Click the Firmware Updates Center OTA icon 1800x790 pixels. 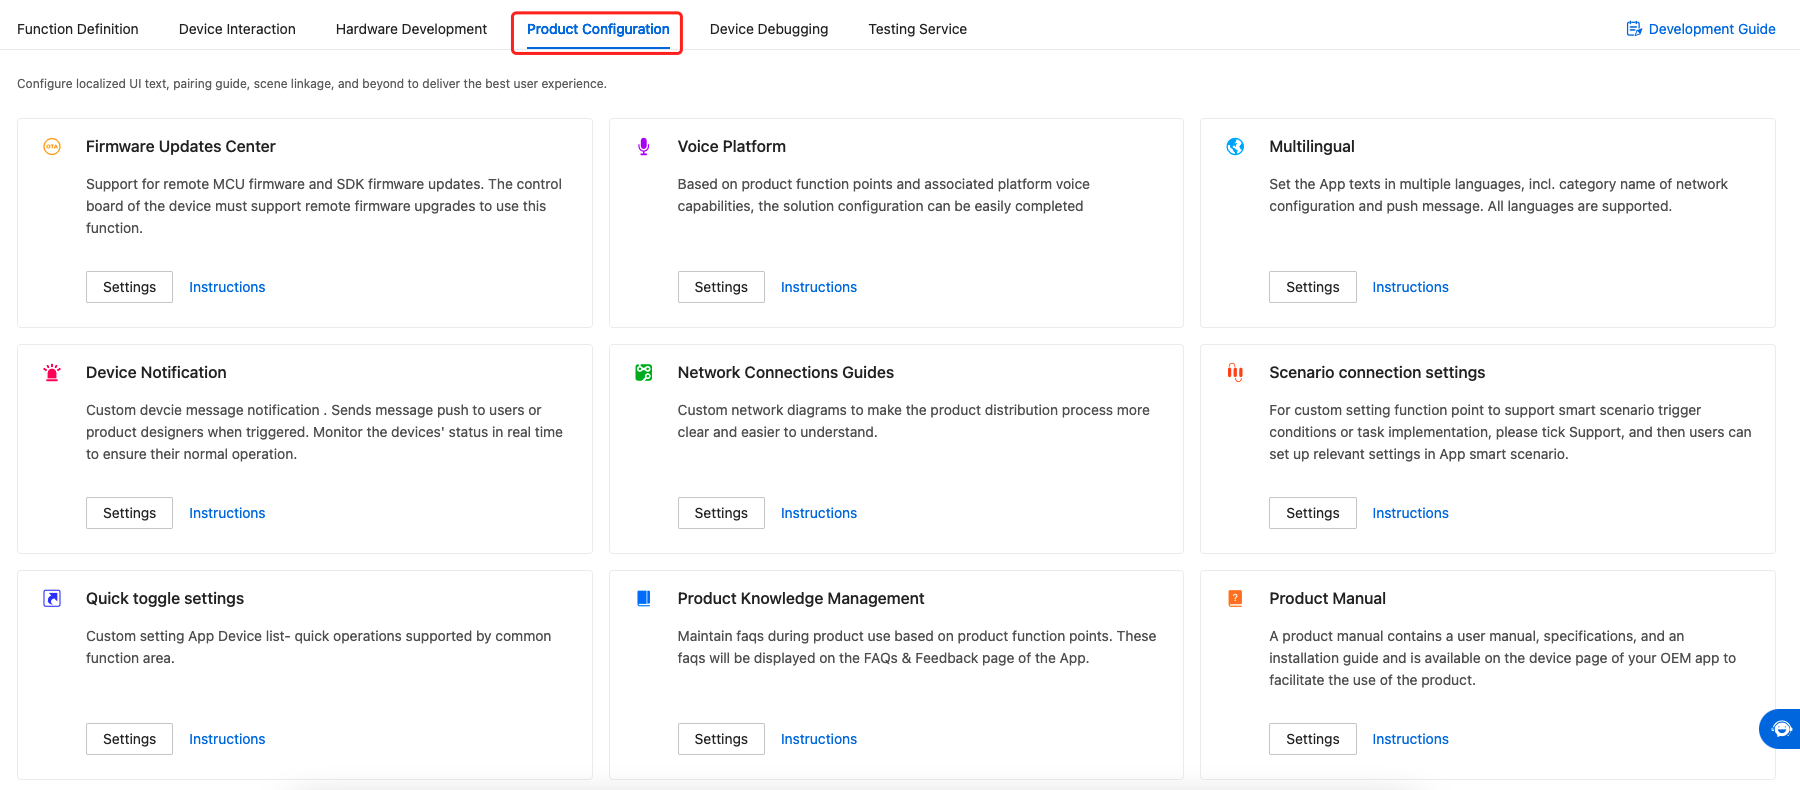52,147
